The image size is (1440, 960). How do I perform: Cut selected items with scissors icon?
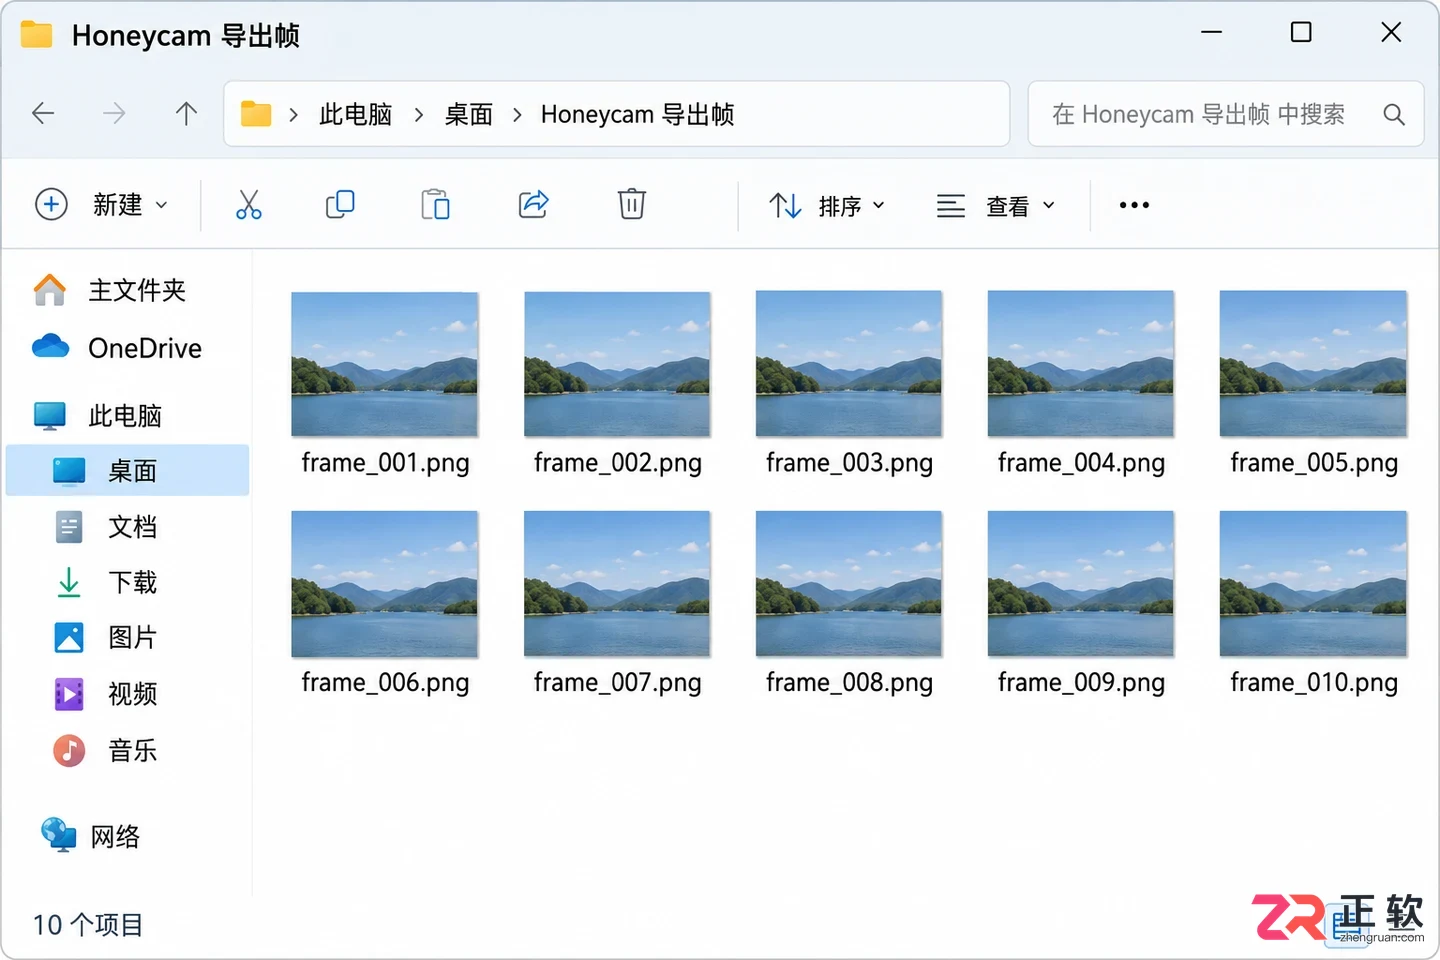(x=248, y=205)
